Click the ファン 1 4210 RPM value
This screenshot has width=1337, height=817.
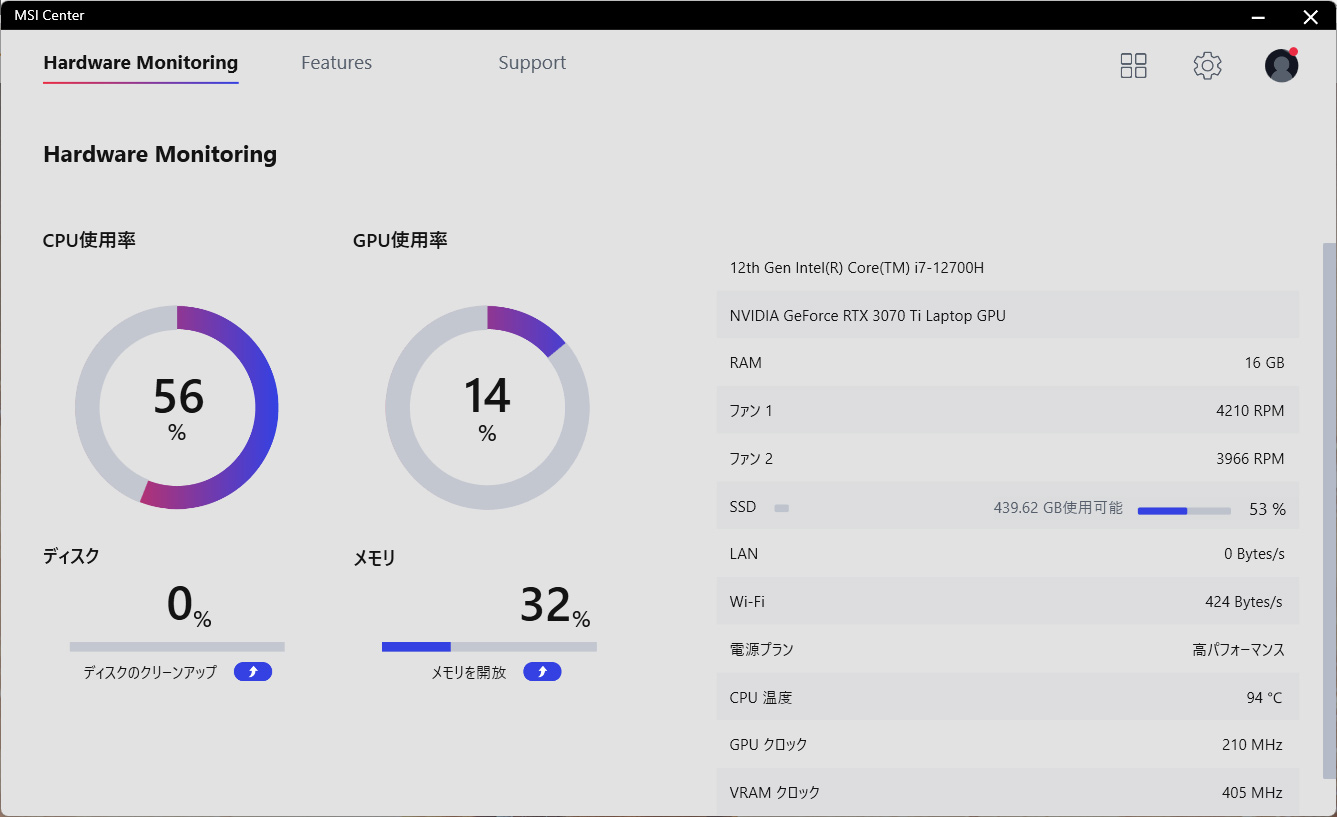pos(1250,411)
